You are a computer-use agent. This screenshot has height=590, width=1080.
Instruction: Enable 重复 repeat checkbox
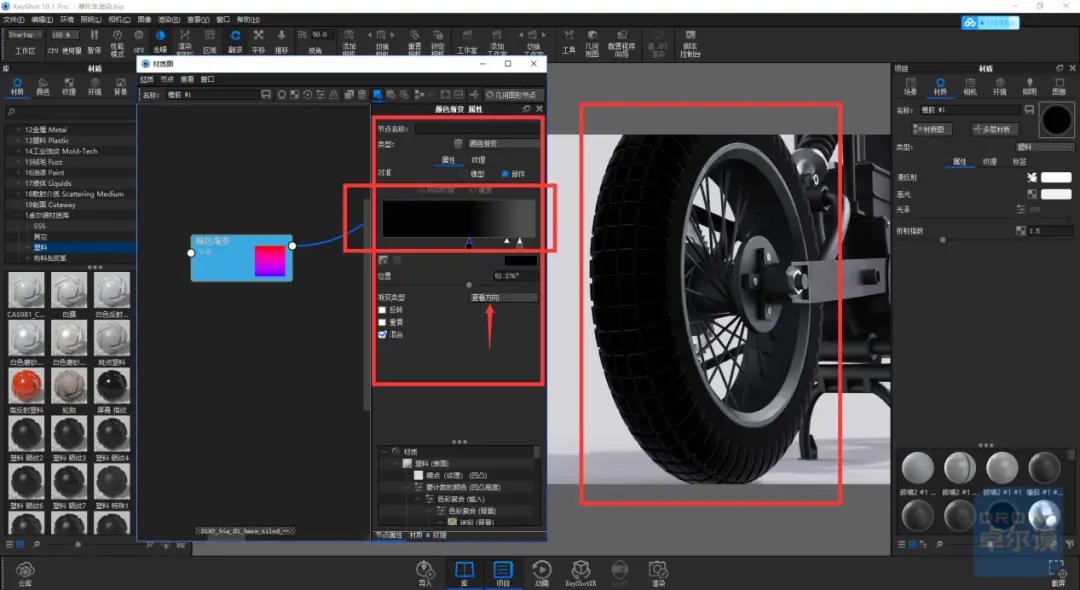[382, 322]
